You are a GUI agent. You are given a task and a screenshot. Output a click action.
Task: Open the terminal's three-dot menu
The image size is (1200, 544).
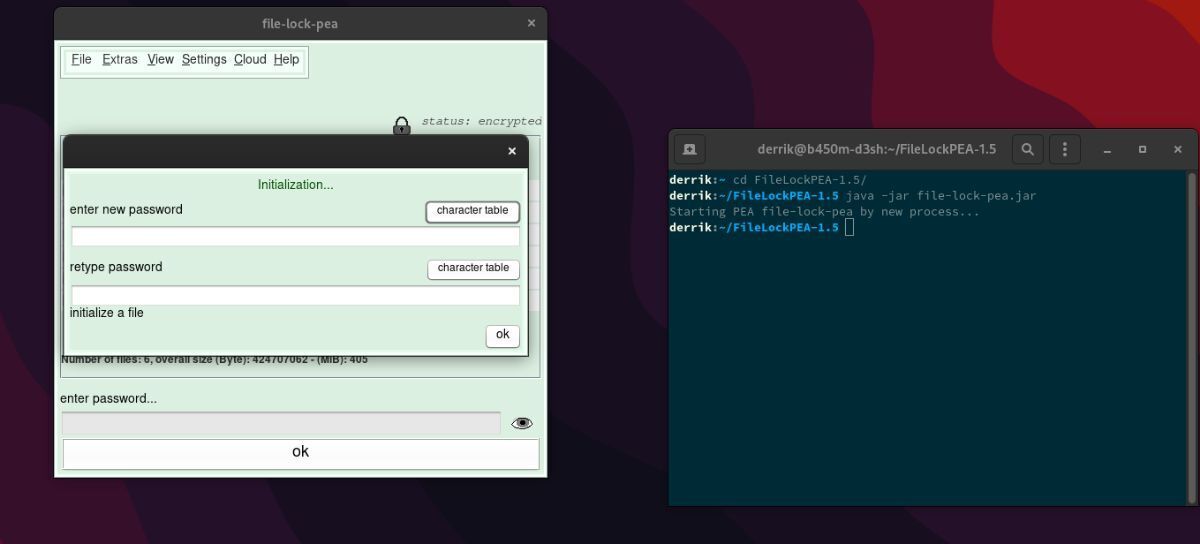point(1064,149)
